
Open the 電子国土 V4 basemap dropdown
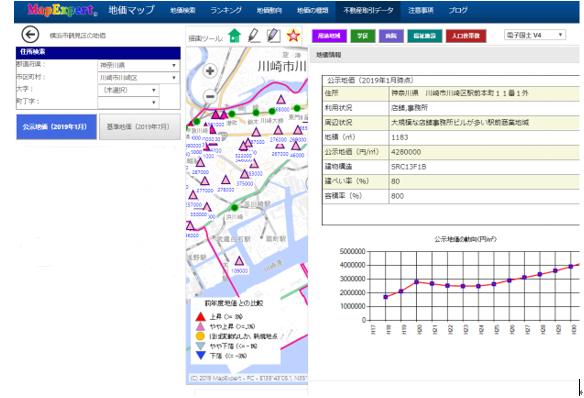(535, 35)
